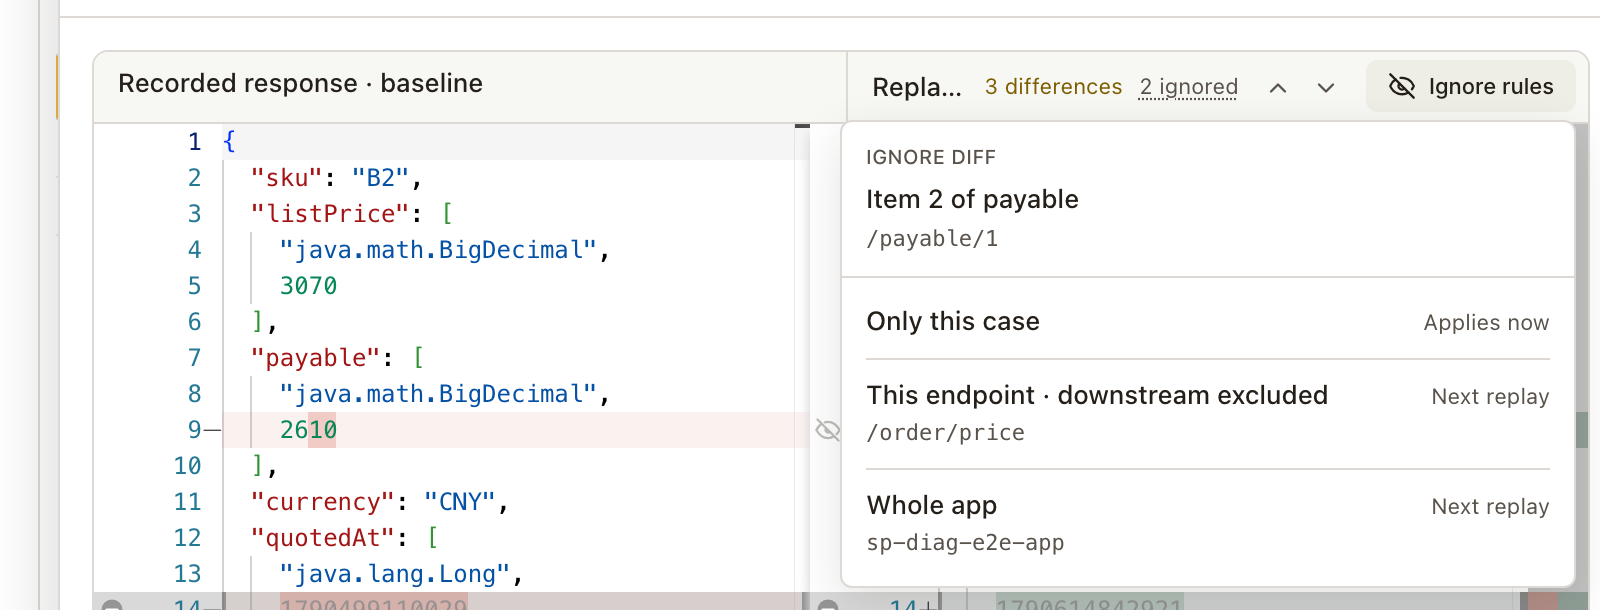Click the revert marker icon on baseline line 14
Viewport: 1600px width, 610px height.
(x=113, y=605)
